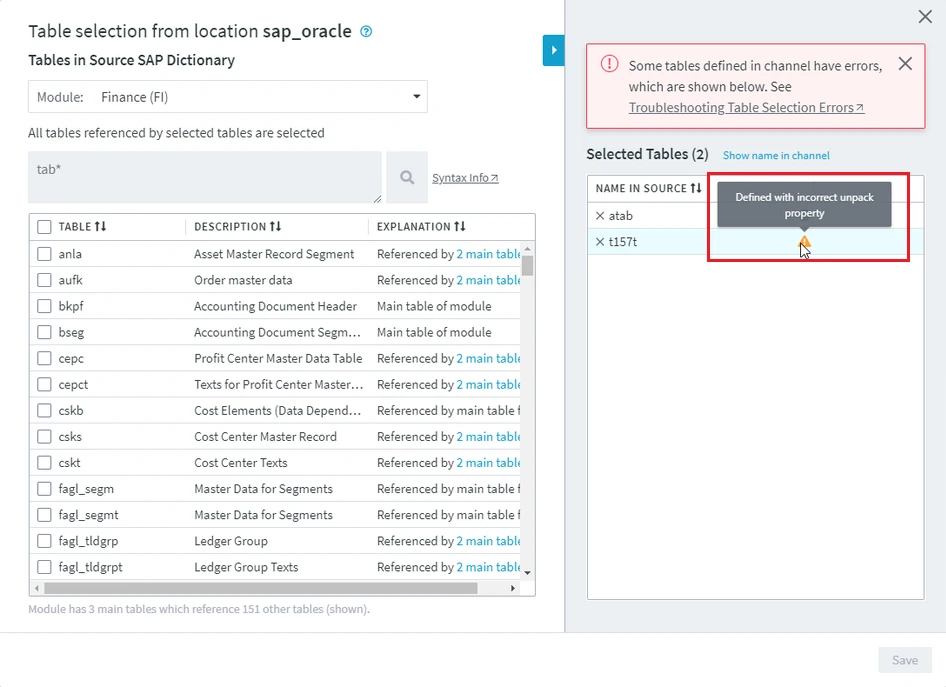Collapse panel using the blue arrow button
946x687 pixels.
coord(553,50)
